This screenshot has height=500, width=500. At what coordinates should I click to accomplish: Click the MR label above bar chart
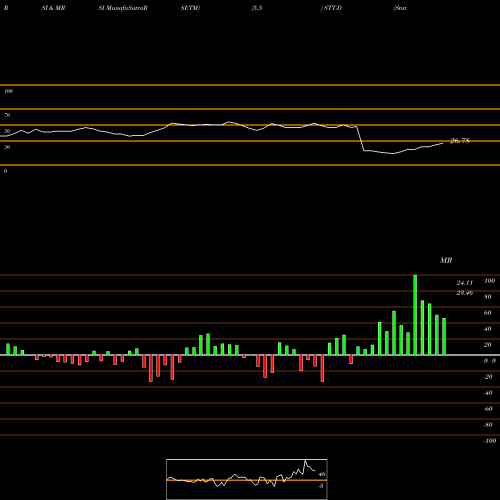coord(446,260)
